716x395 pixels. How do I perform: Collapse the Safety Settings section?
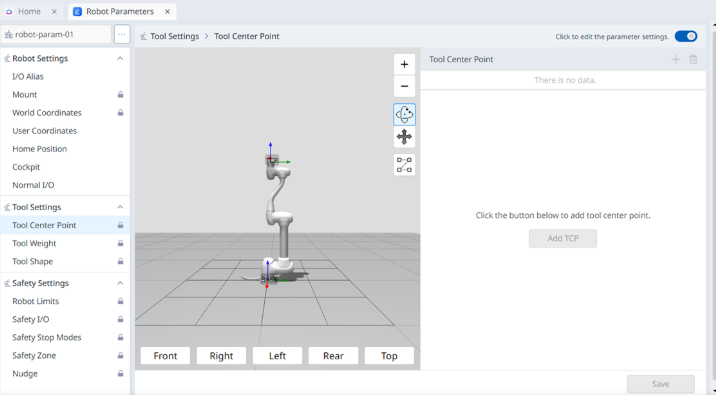coord(120,283)
